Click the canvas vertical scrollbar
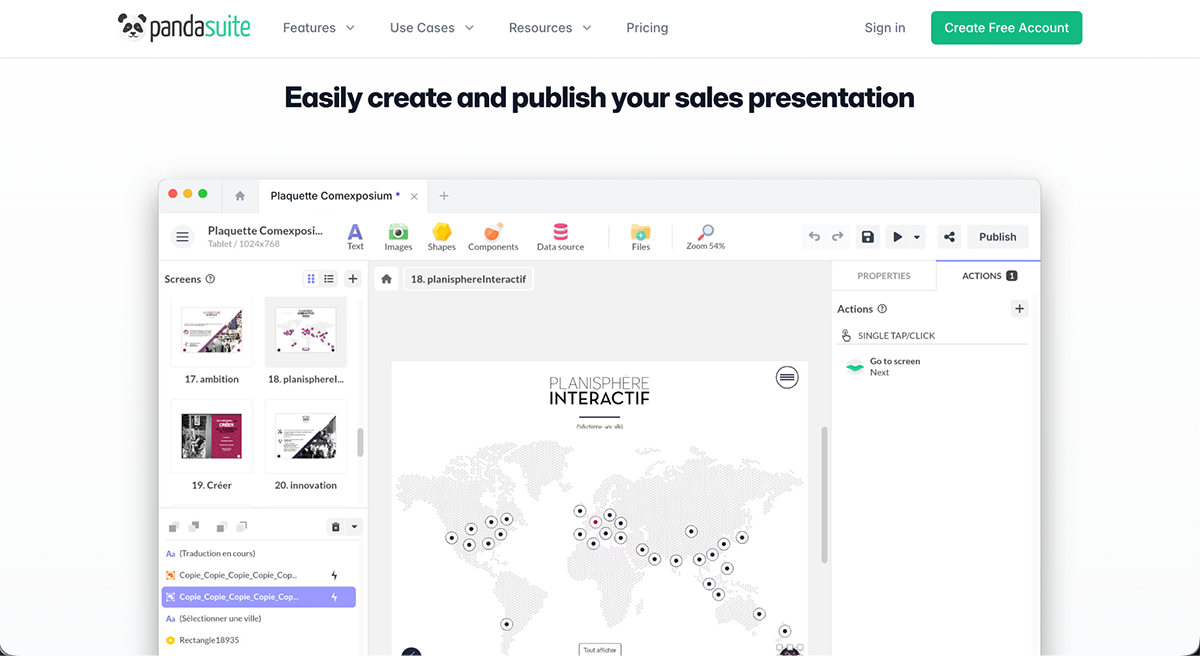The height and width of the screenshot is (656, 1200). (824, 494)
